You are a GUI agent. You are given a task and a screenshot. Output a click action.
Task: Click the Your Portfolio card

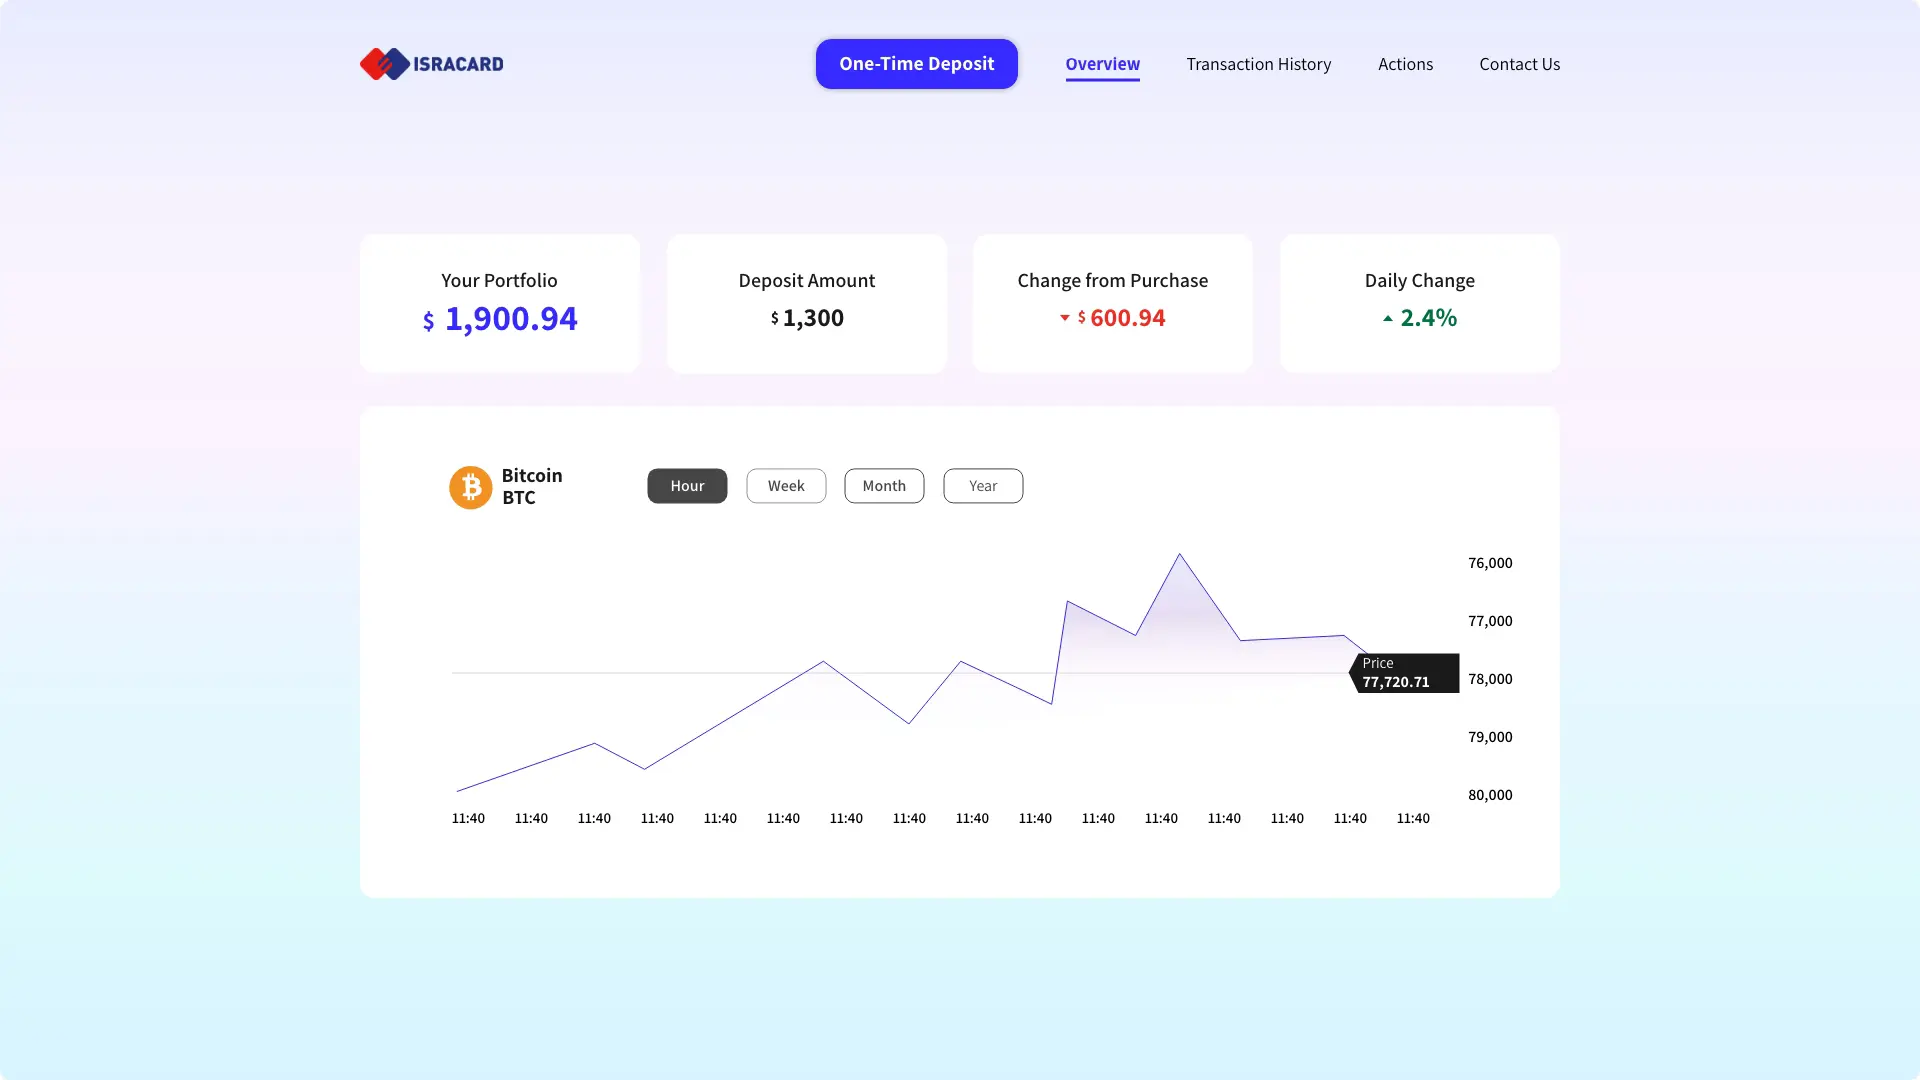click(499, 303)
